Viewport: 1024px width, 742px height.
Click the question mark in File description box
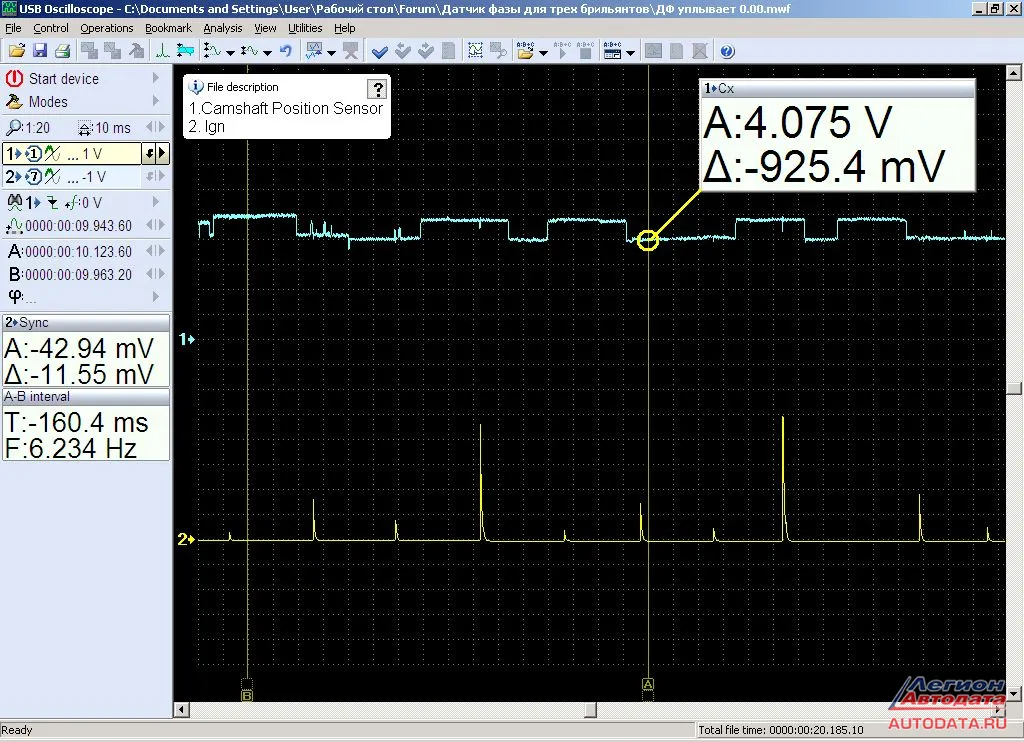point(377,89)
